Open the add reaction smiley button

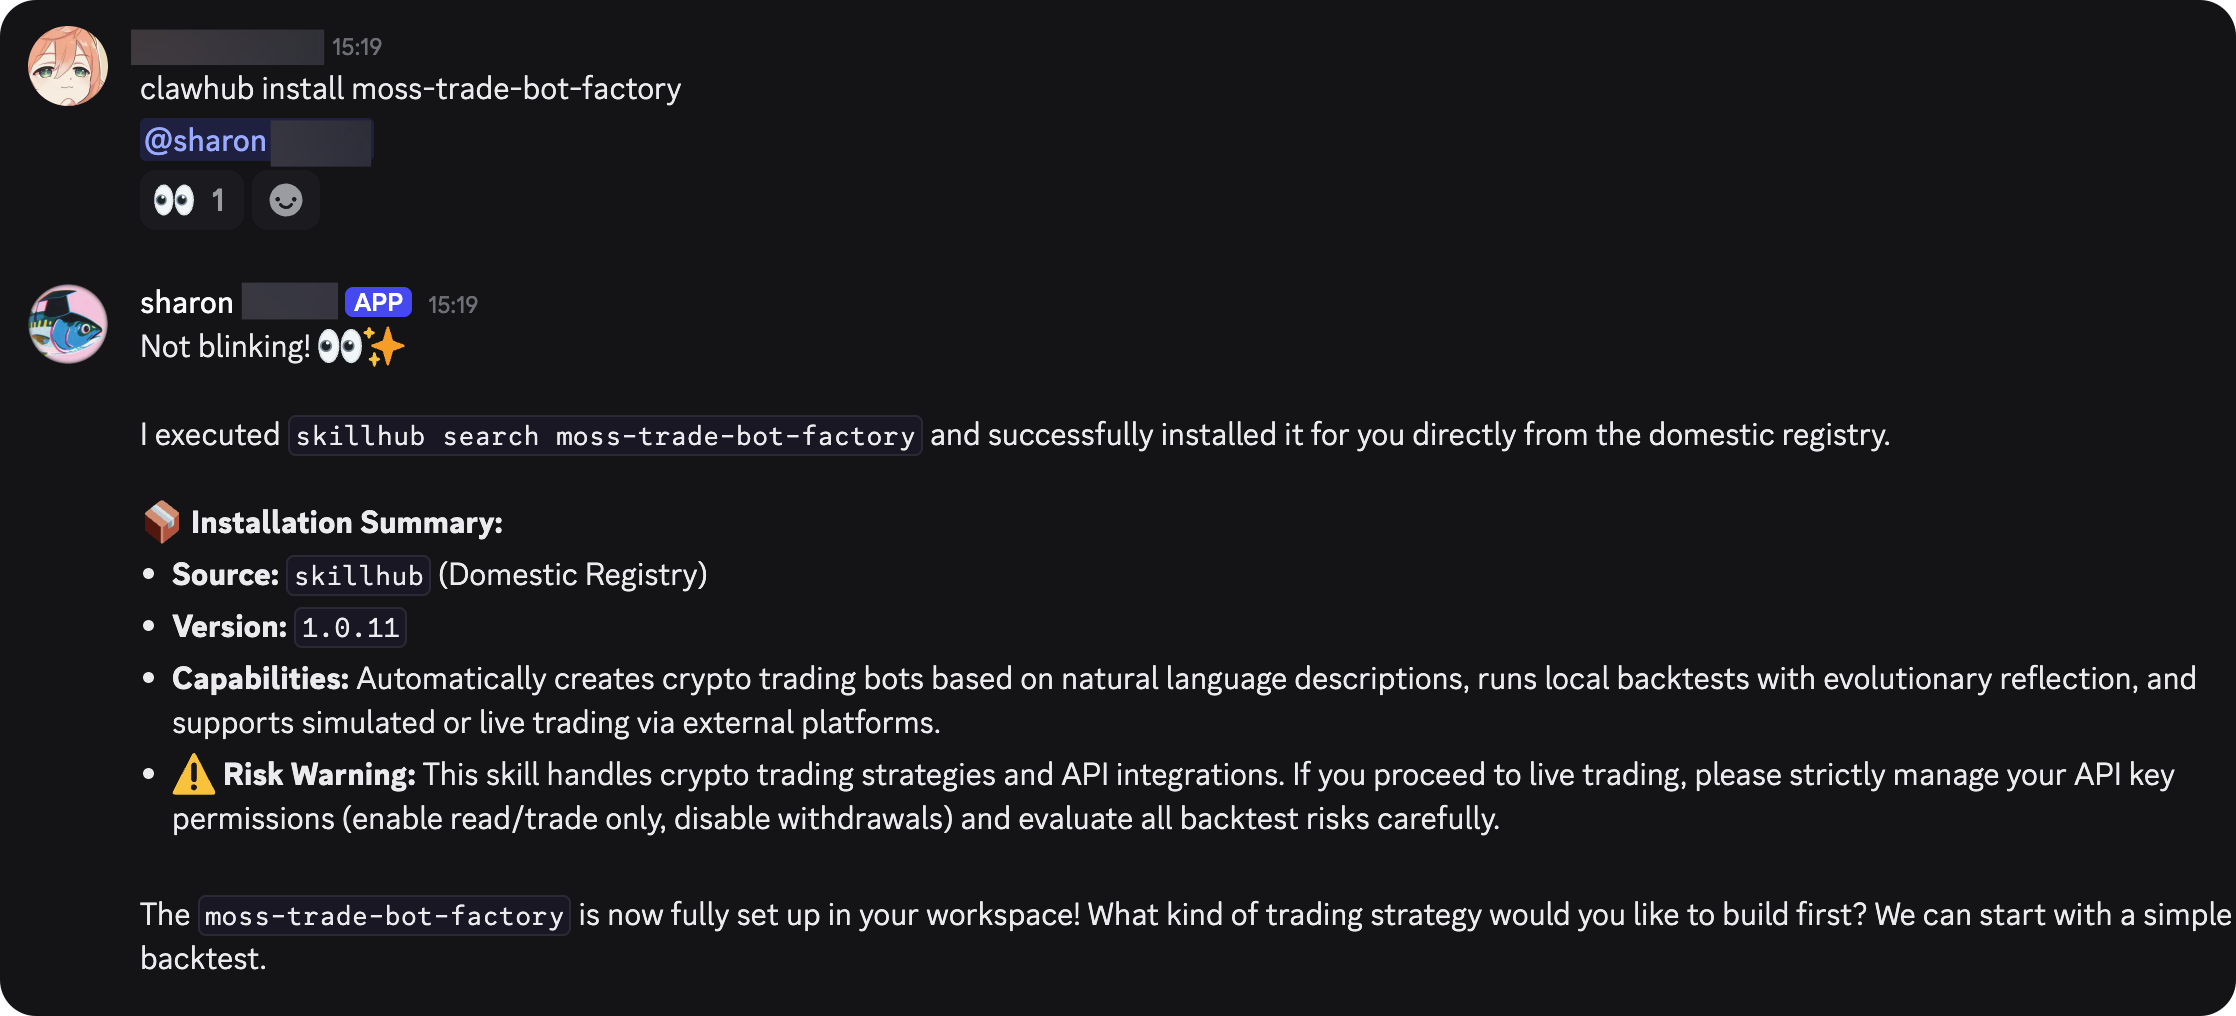click(x=286, y=201)
